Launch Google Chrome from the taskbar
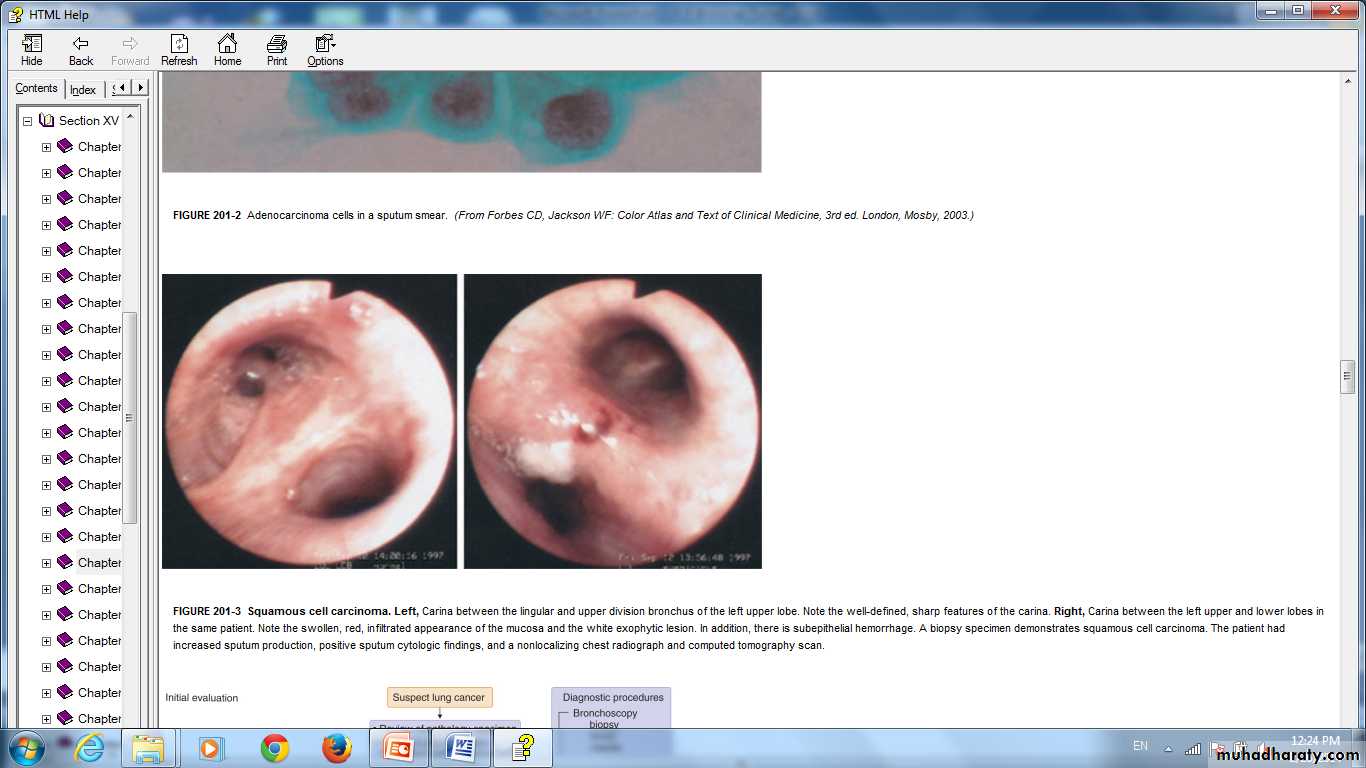 click(x=275, y=748)
